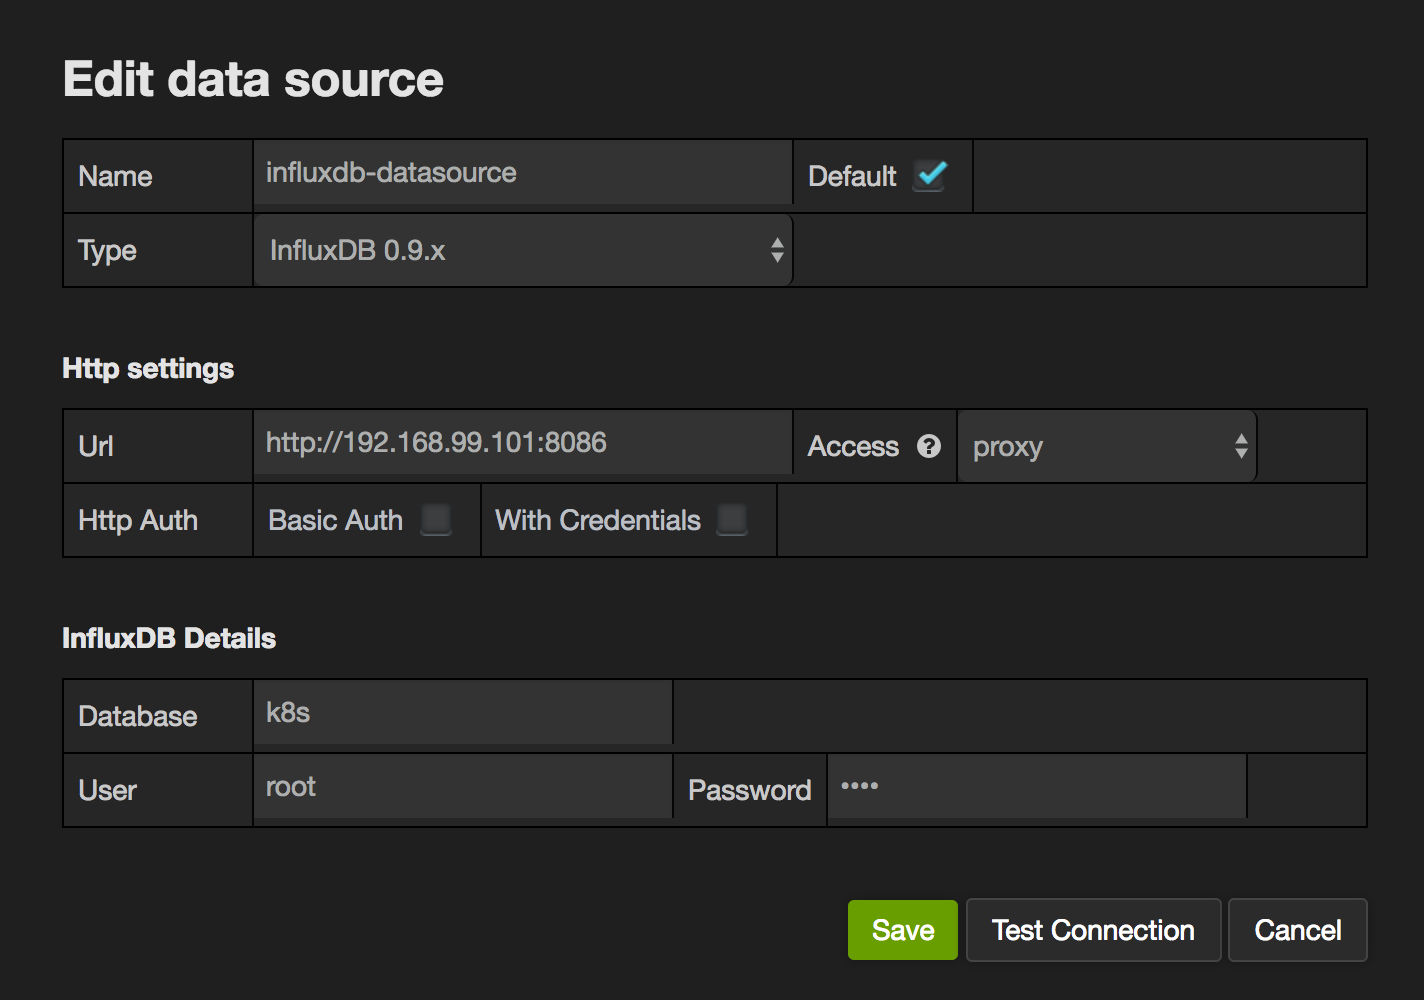Click the Access help question mark icon
This screenshot has height=1000, width=1424.
[x=929, y=446]
